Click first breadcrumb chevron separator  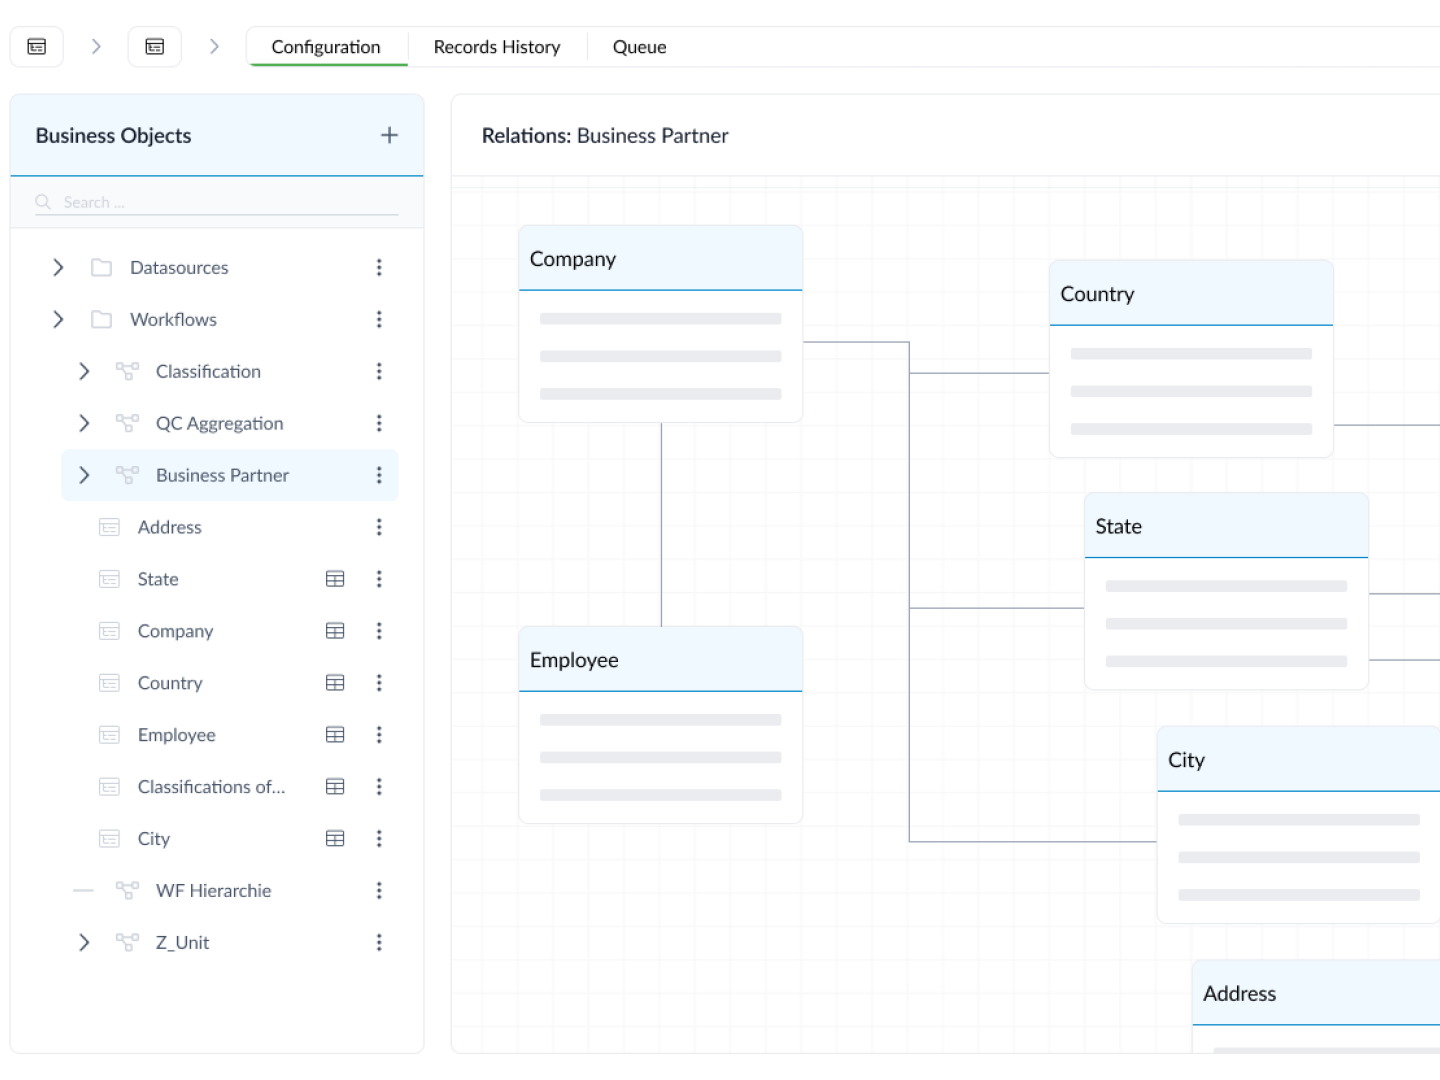click(x=96, y=46)
